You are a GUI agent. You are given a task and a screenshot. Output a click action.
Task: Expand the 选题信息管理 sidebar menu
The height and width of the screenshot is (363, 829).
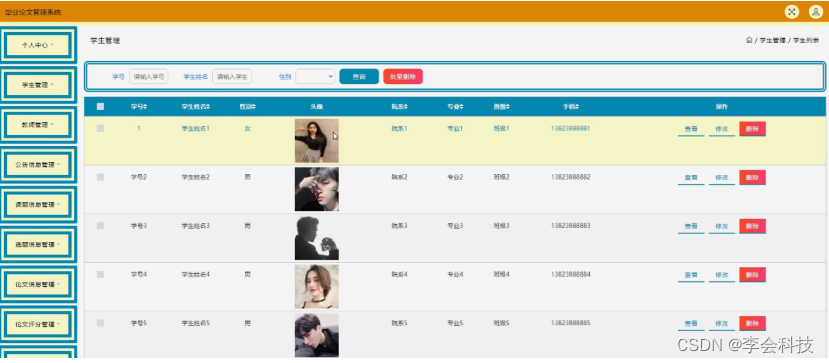38,245
